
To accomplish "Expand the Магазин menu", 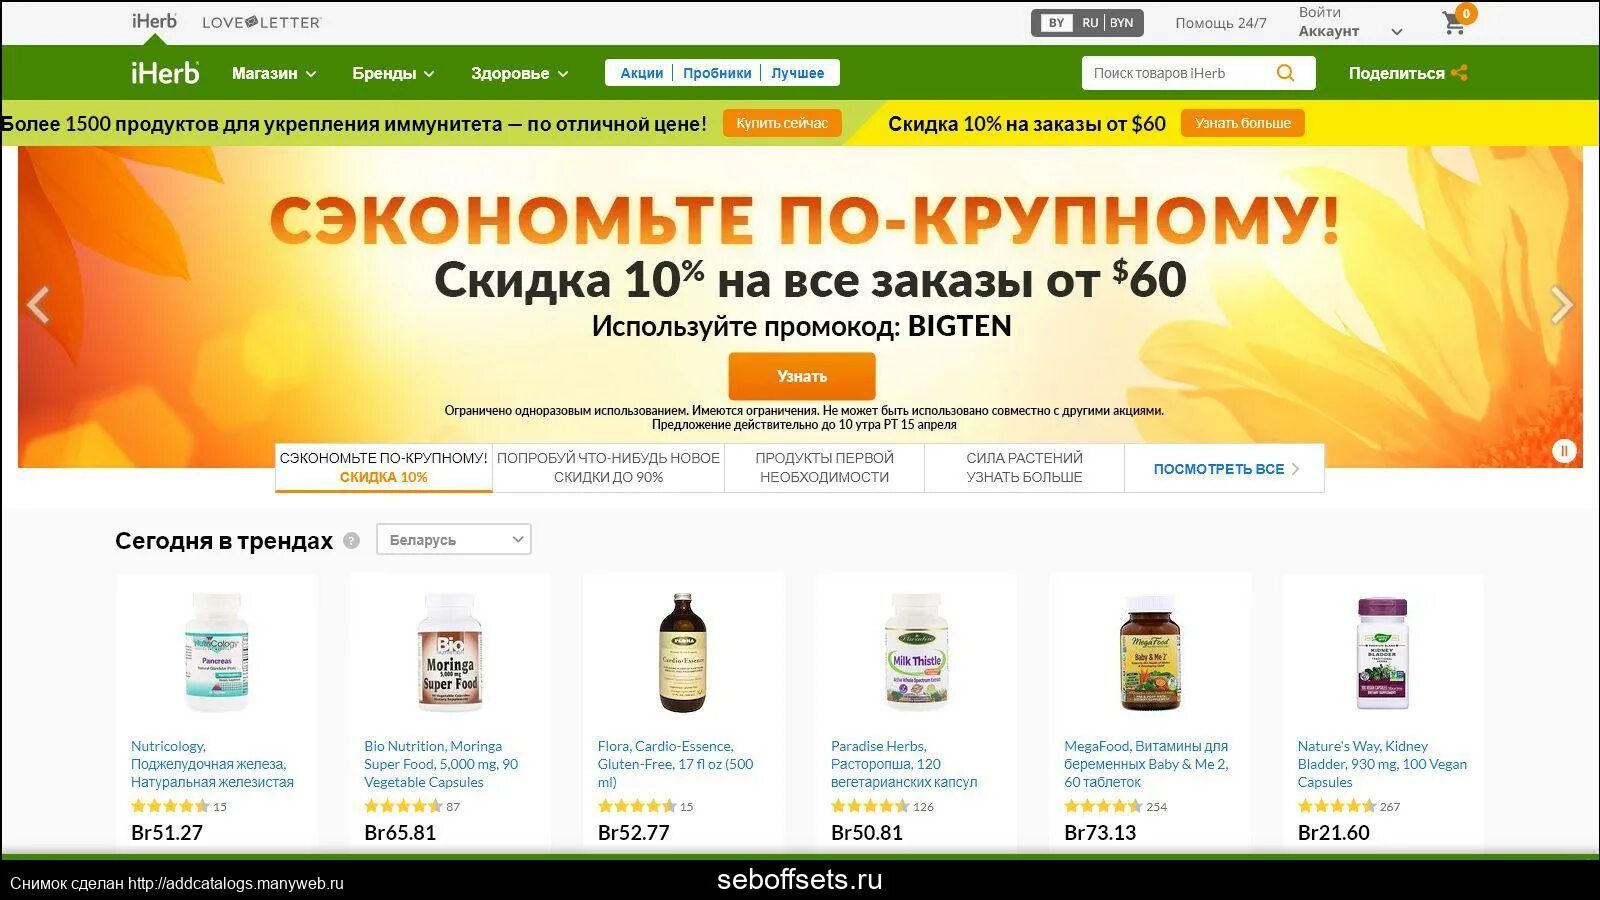I will [x=274, y=73].
